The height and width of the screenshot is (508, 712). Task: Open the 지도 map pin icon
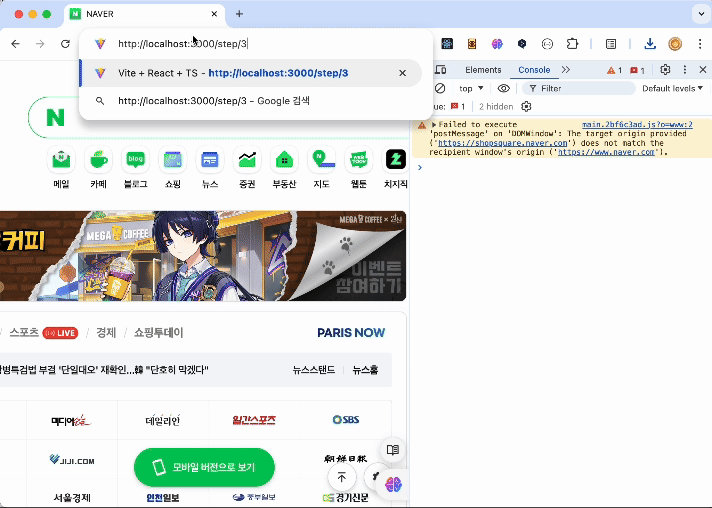321,160
